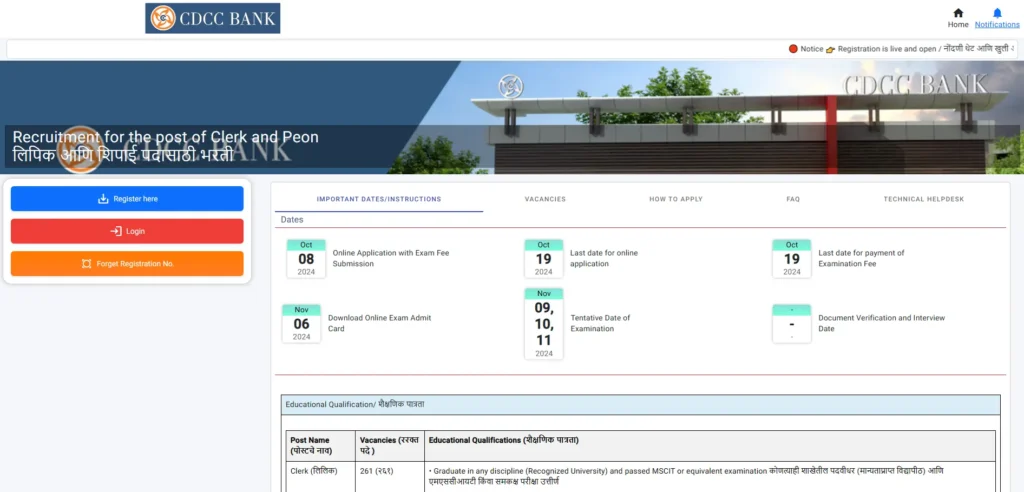Viewport: 1024px width, 492px height.
Task: Click the Notifications link text
Action: [997, 25]
